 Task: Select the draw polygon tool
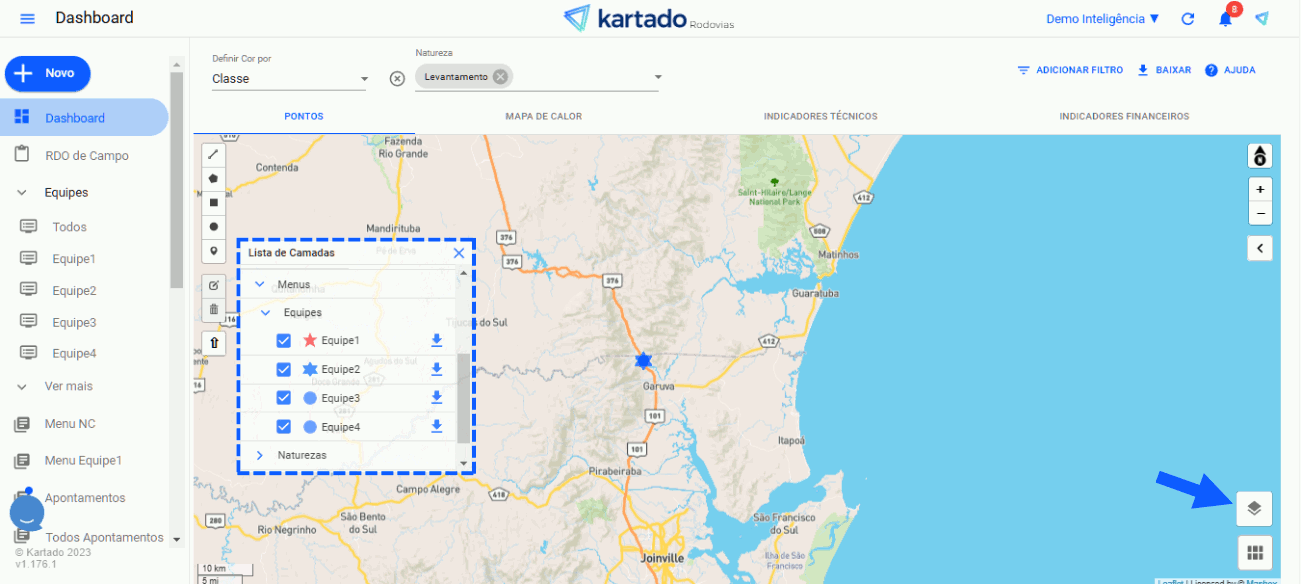pos(214,178)
